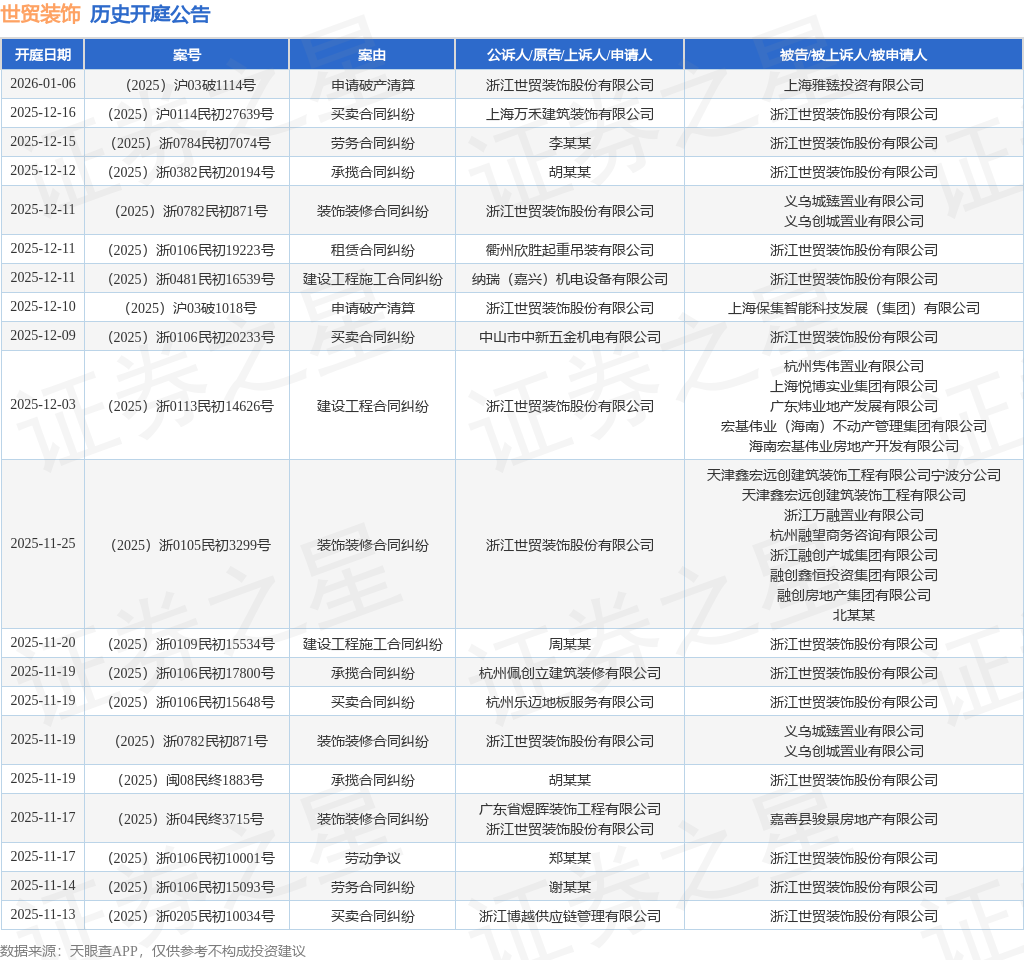Select the 案号 column header
Viewport: 1024px width, 960px height.
[x=187, y=55]
